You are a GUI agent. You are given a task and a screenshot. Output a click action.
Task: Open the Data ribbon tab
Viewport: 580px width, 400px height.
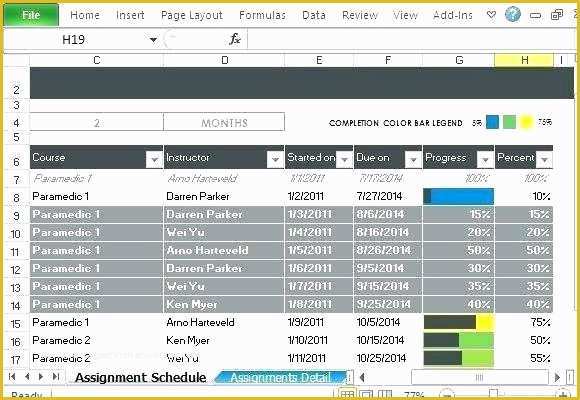tap(314, 15)
